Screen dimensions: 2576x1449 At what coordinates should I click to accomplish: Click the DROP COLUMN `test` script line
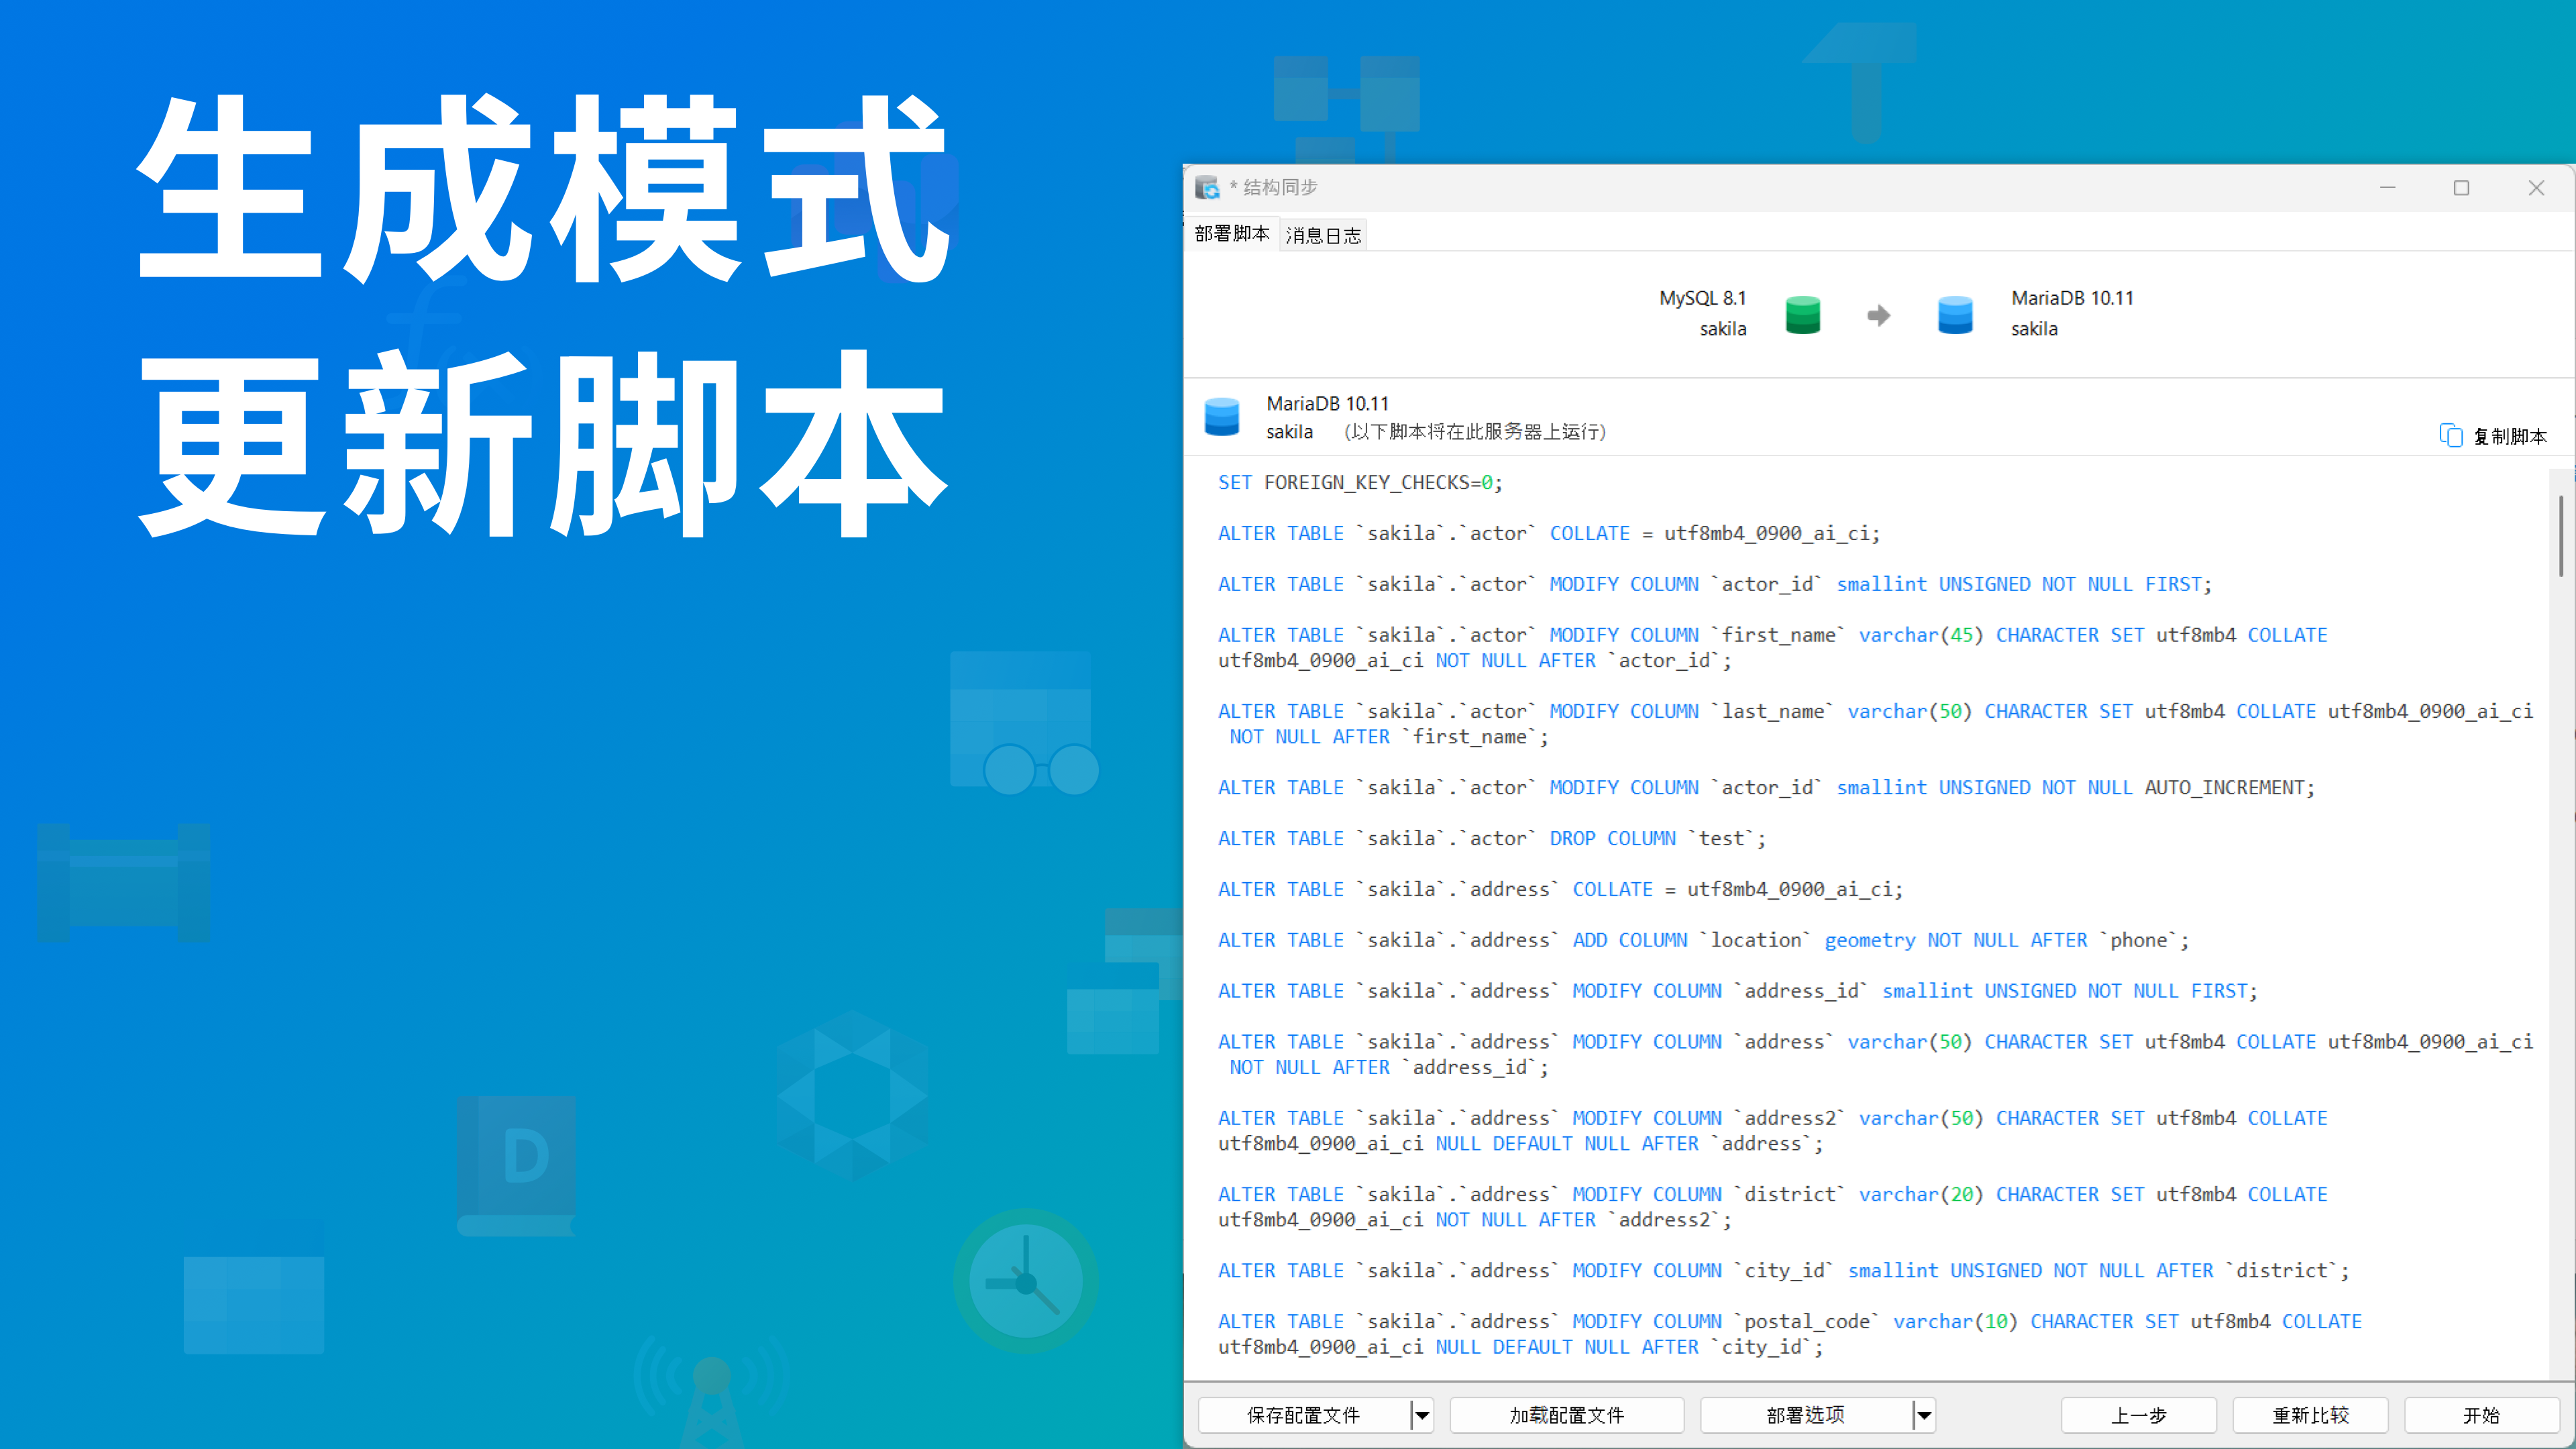click(1491, 839)
